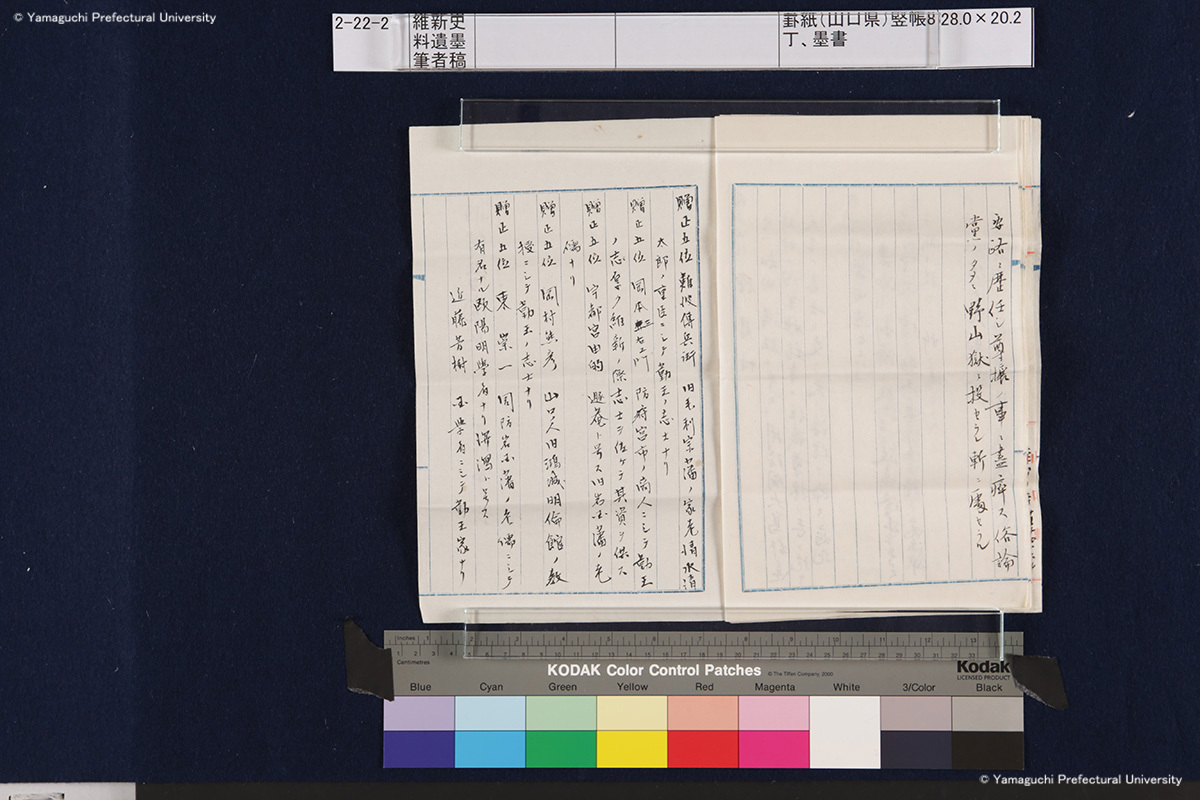
Task: Click the top-left Yamaguchi Prefectural University copyright
Action: [x=108, y=17]
